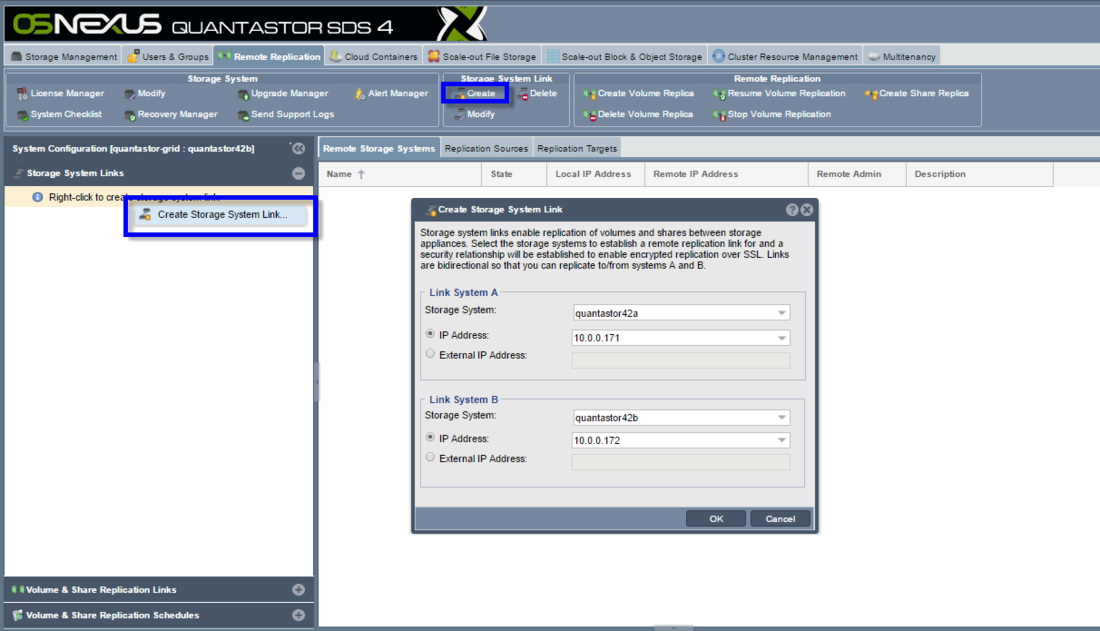Expand Volume & Share Replication Schedules section

[x=298, y=615]
